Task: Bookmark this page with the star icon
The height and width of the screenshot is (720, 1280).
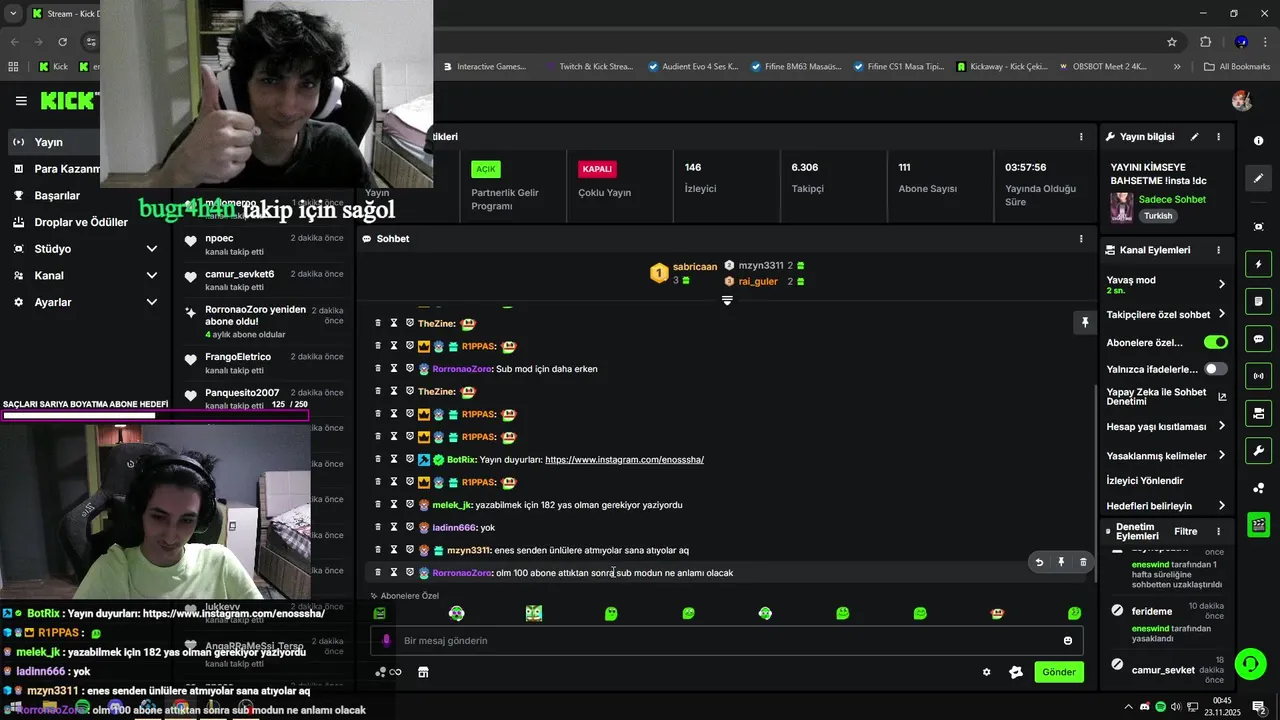Action: 1172,42
